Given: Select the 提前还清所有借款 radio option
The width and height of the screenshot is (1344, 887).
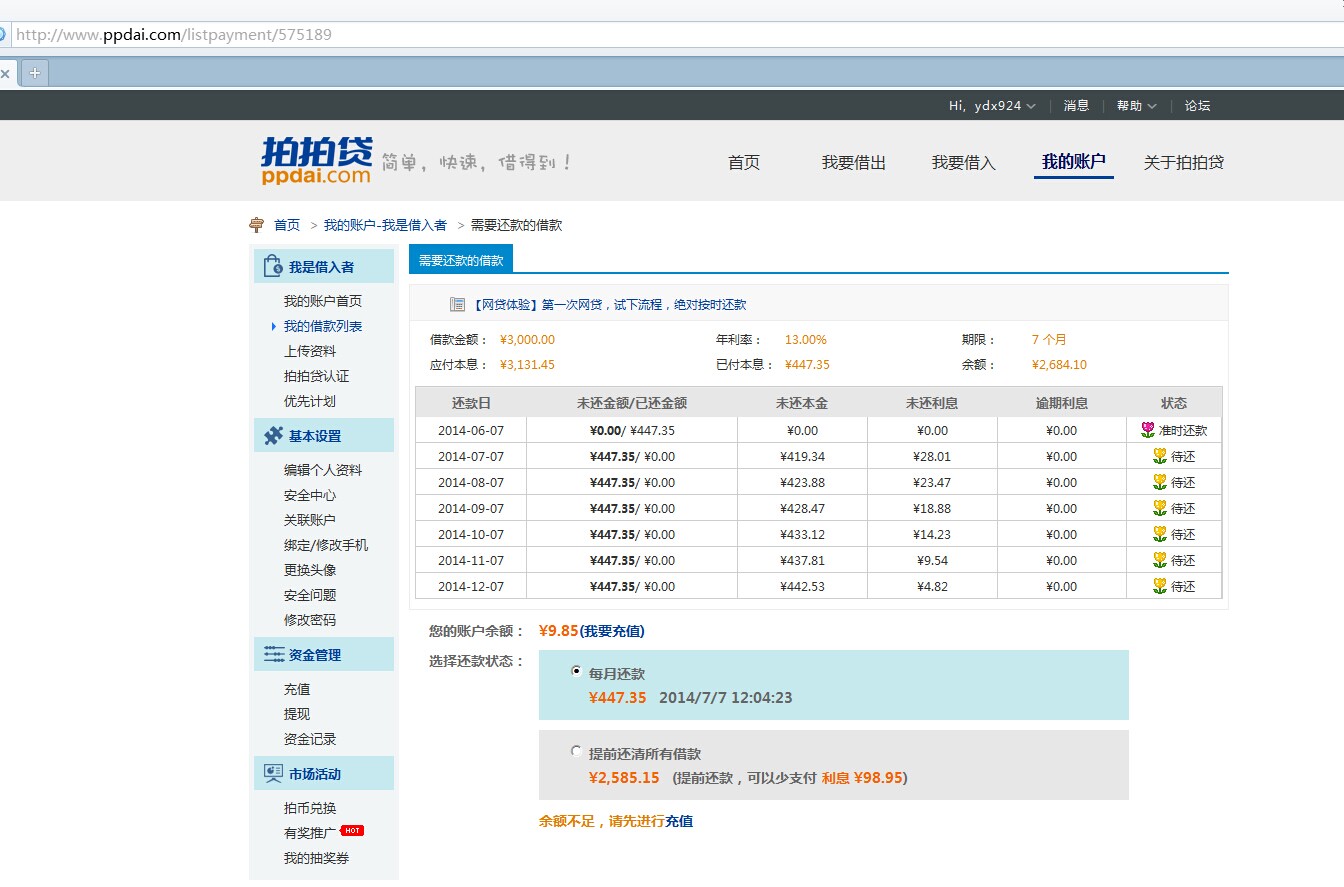Looking at the screenshot, I should pyautogui.click(x=576, y=751).
